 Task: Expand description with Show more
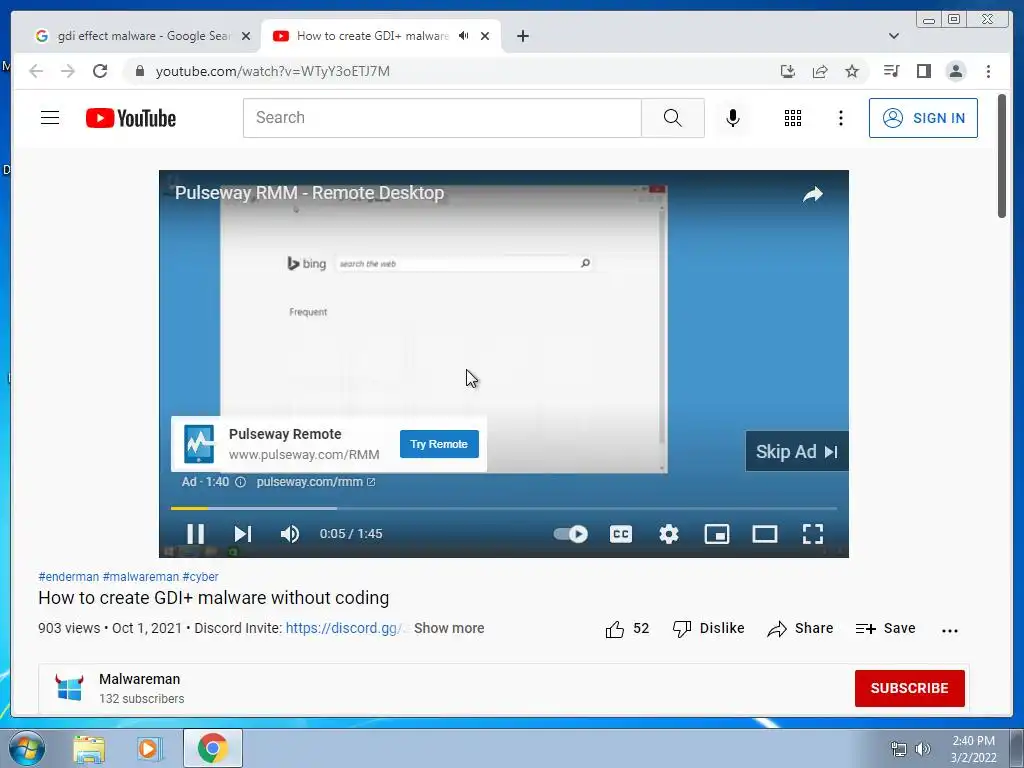[x=449, y=628]
